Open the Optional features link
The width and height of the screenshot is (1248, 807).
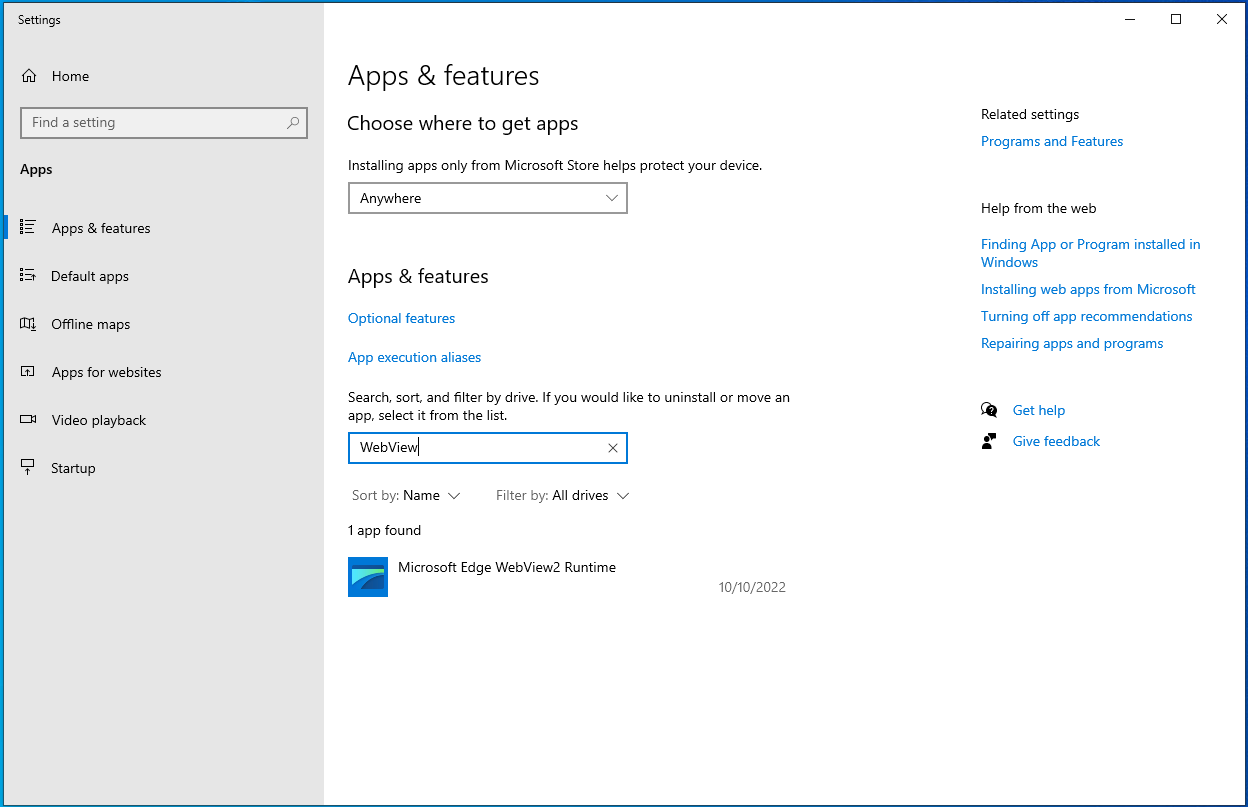(x=401, y=318)
